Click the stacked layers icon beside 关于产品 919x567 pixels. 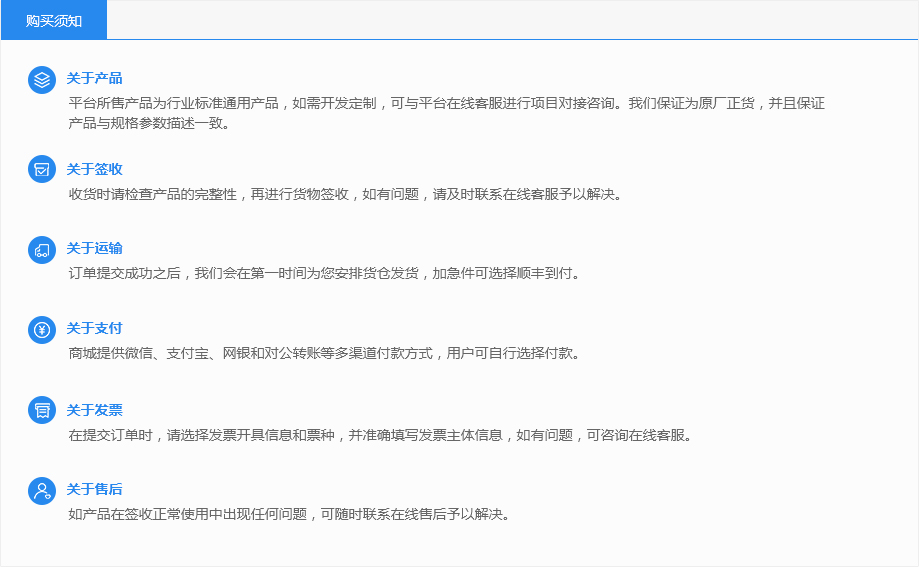[41, 80]
